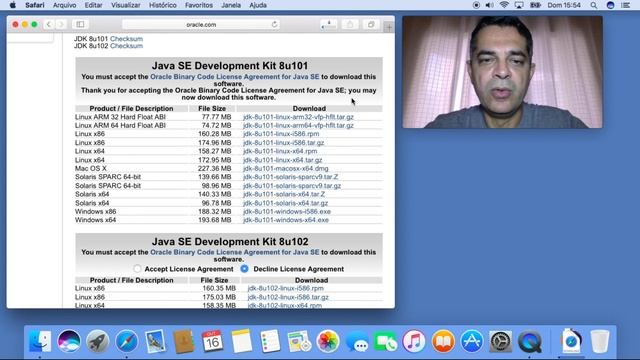Click oracle.com address bar
The width and height of the screenshot is (640, 360).
[201, 24]
